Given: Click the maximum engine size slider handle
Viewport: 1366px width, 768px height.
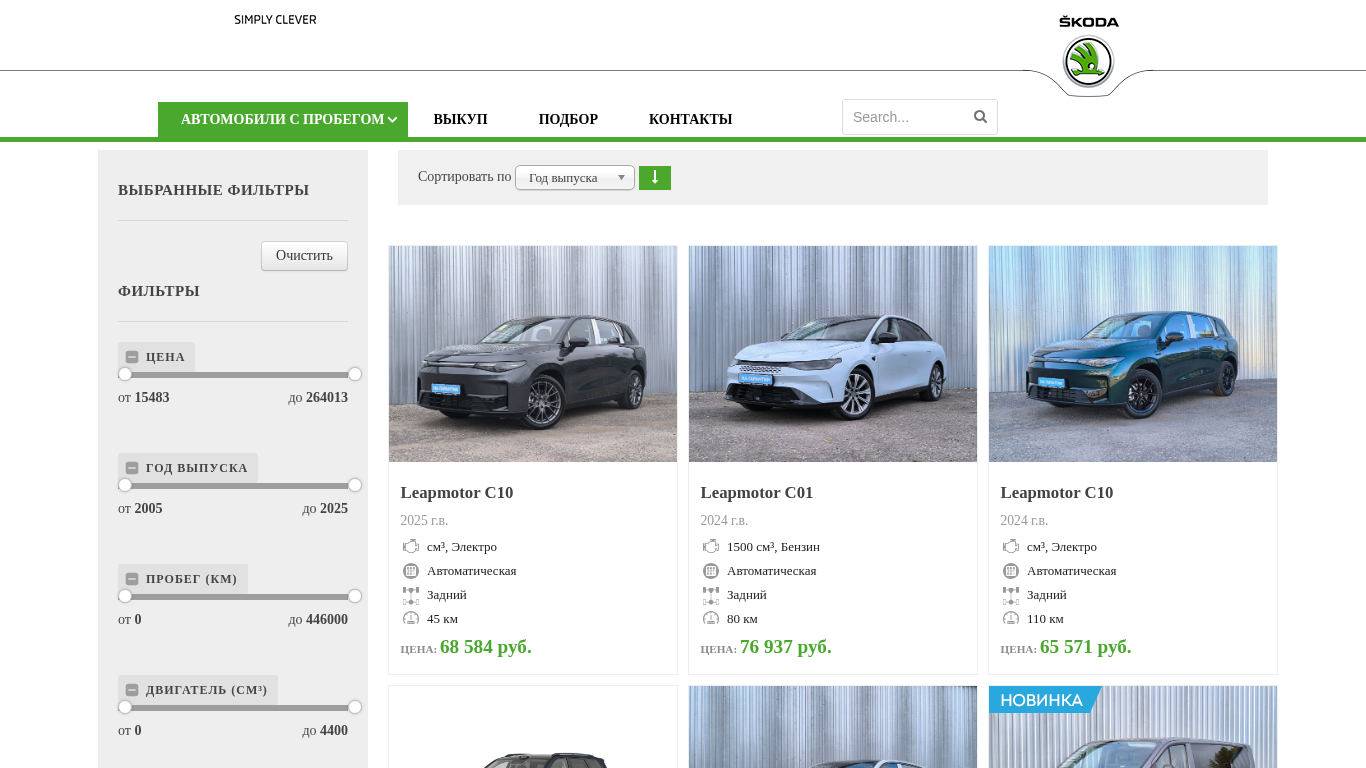Looking at the screenshot, I should 355,707.
